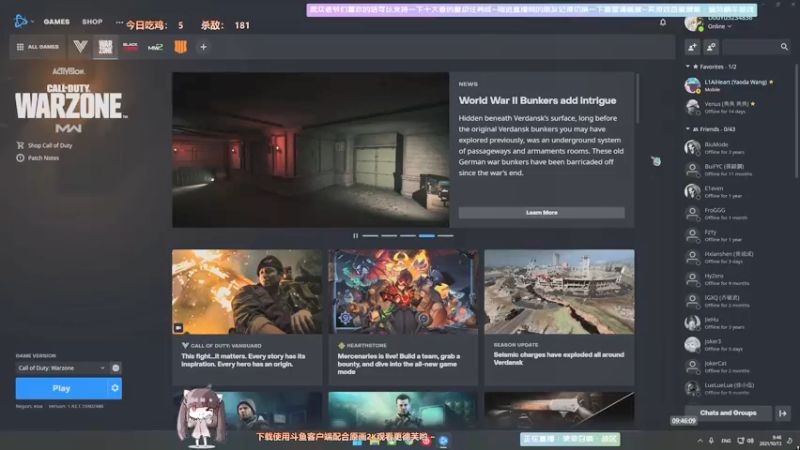Jump to last carousel slide indicator
Screen dimensions: 800x450
tap(445, 236)
